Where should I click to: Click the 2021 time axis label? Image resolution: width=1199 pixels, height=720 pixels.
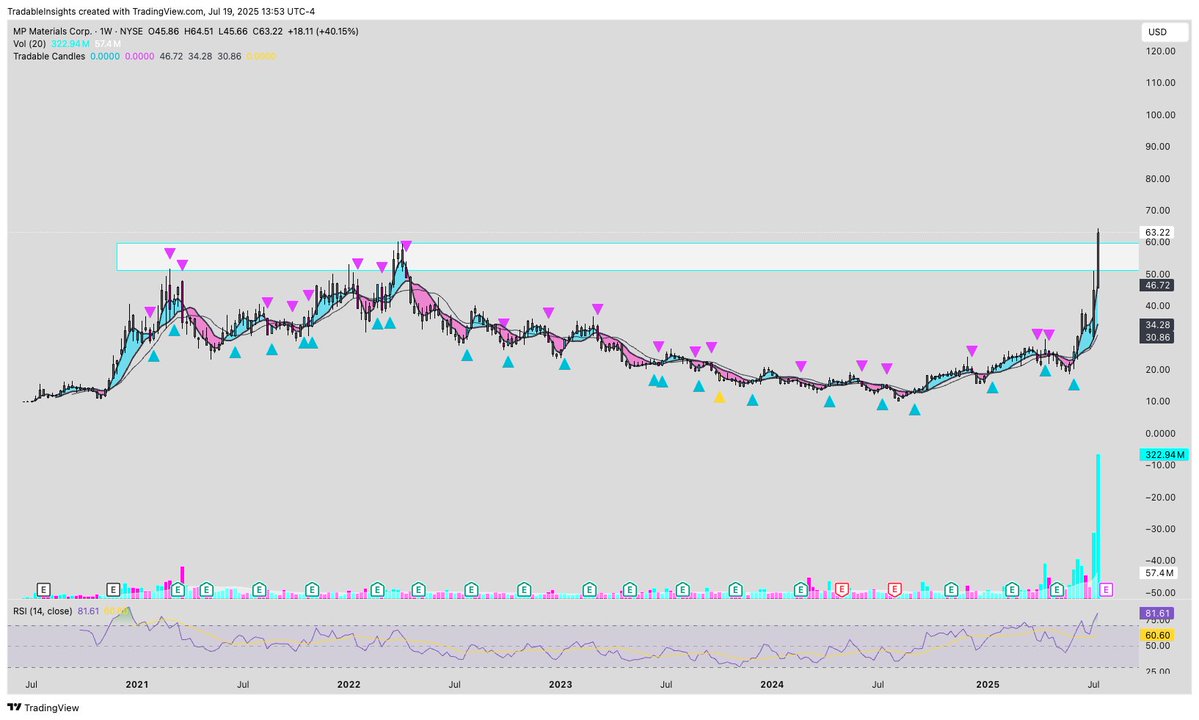(x=137, y=685)
